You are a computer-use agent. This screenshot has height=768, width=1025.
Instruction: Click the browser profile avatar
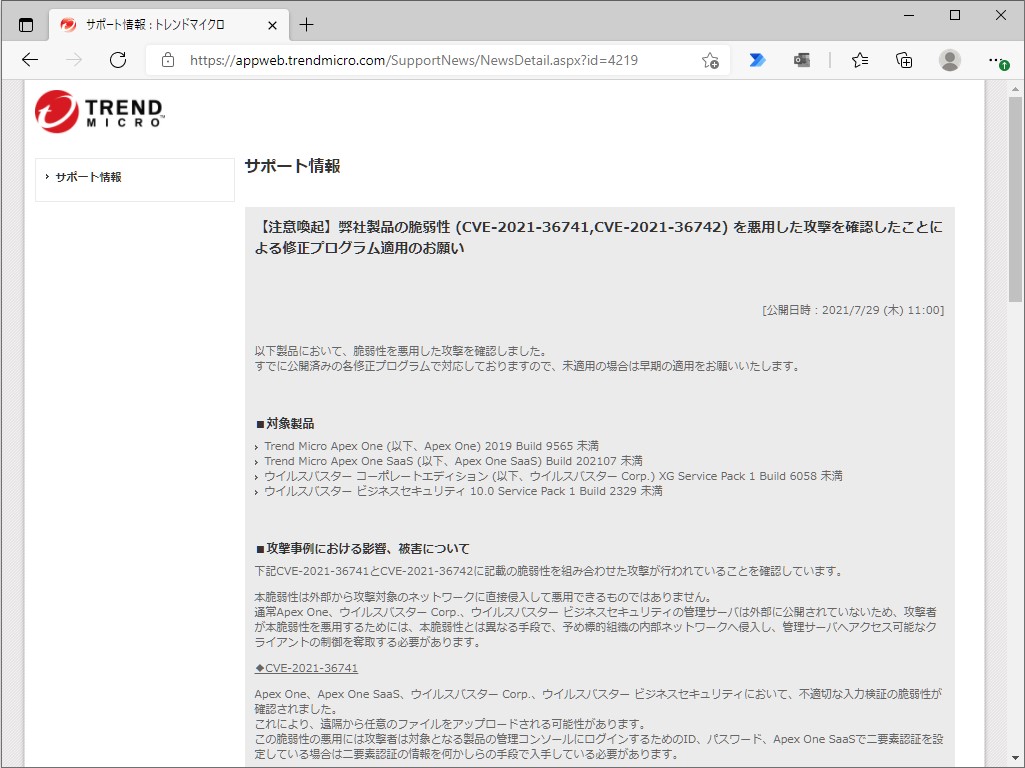click(949, 60)
